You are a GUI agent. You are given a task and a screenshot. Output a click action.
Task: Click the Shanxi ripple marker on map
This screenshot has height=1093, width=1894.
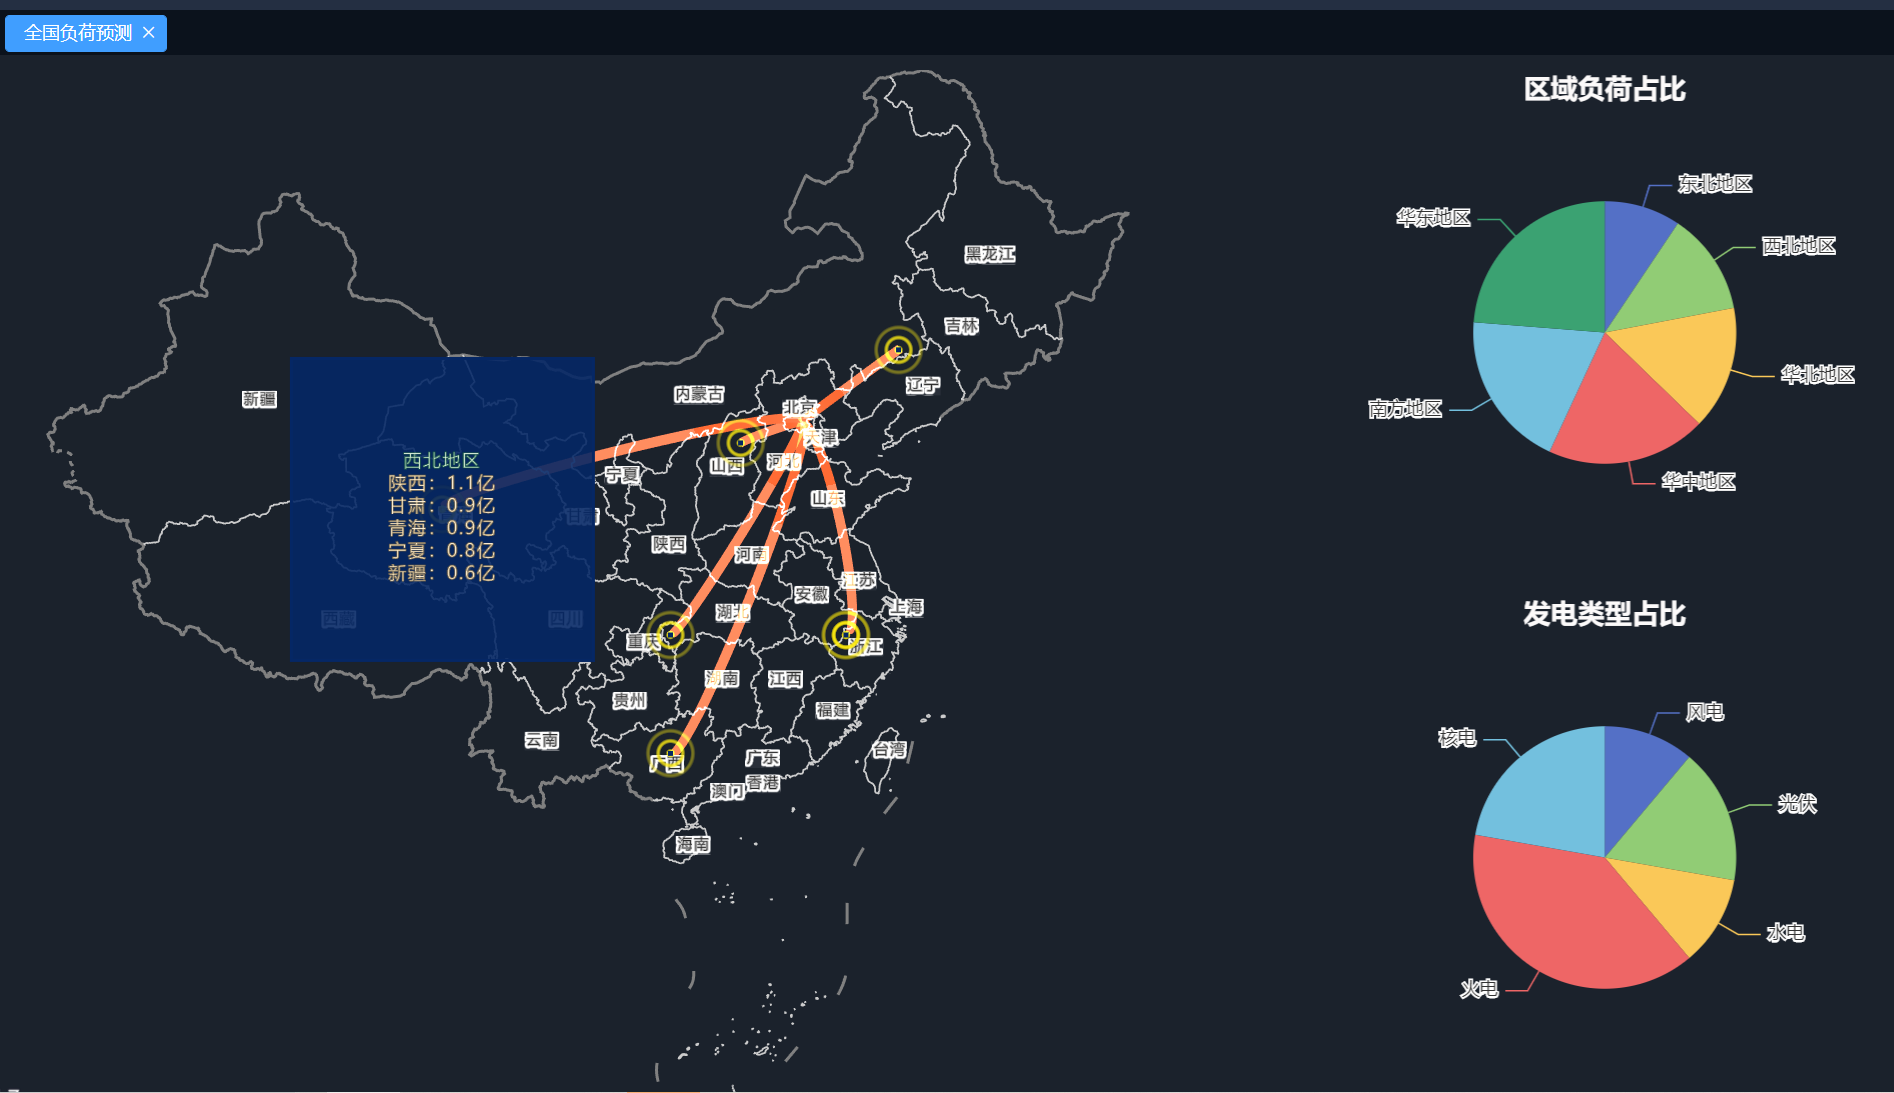[x=740, y=442]
